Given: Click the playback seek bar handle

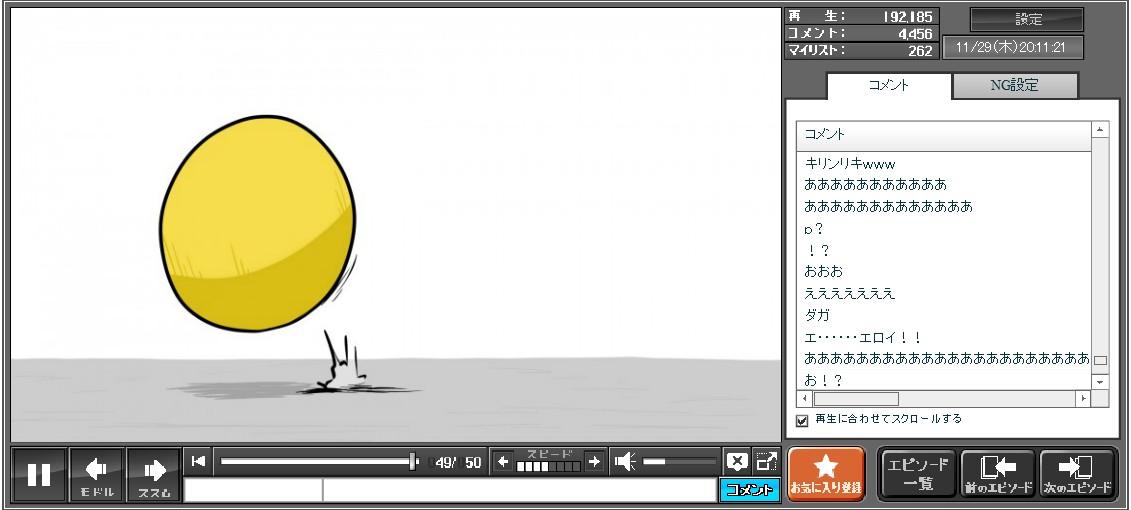Looking at the screenshot, I should [413, 462].
